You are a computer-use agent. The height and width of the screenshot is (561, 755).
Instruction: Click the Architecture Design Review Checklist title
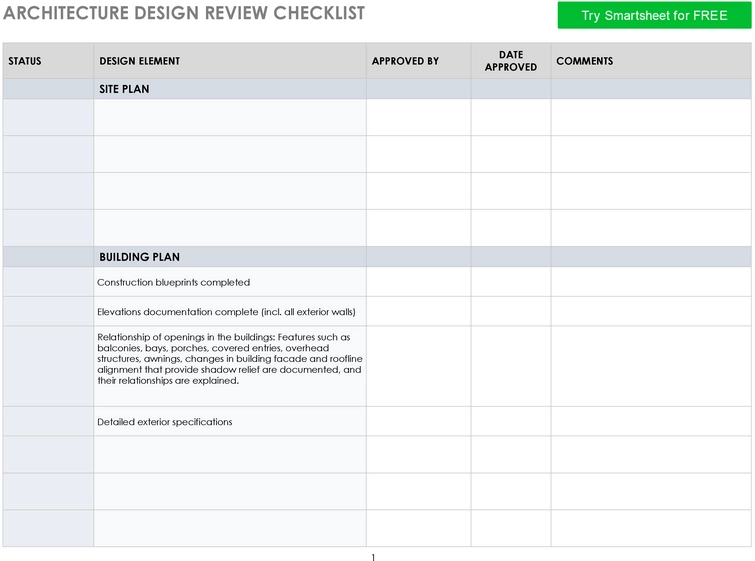click(x=184, y=13)
